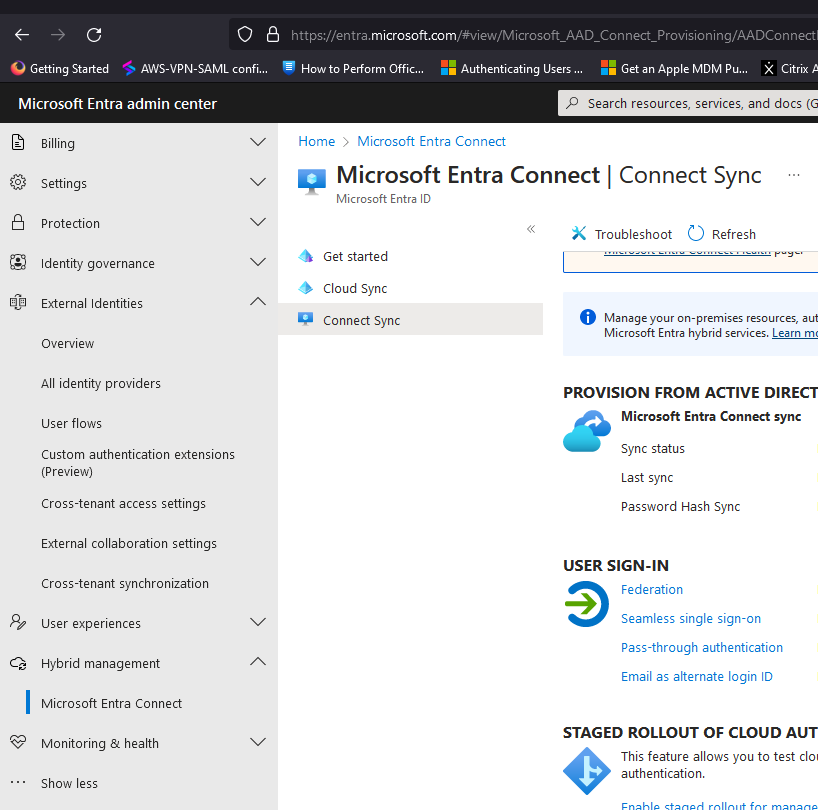Select Cloud Sync in the menu
818x810 pixels.
[355, 288]
